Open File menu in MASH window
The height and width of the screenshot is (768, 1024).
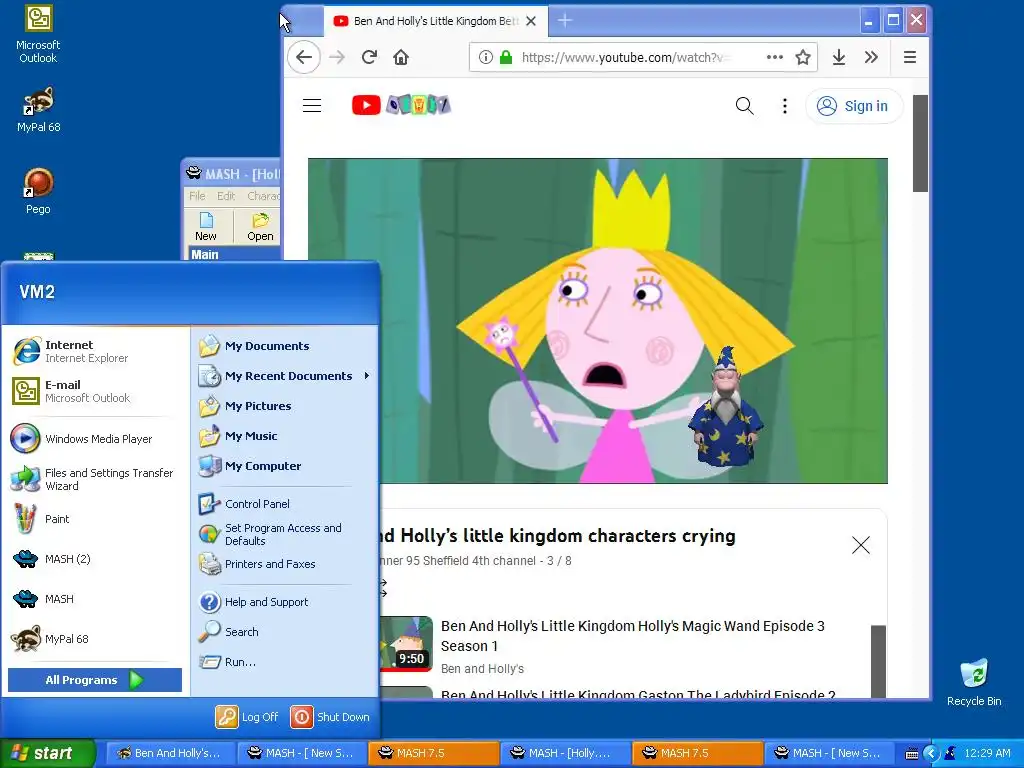click(x=197, y=196)
